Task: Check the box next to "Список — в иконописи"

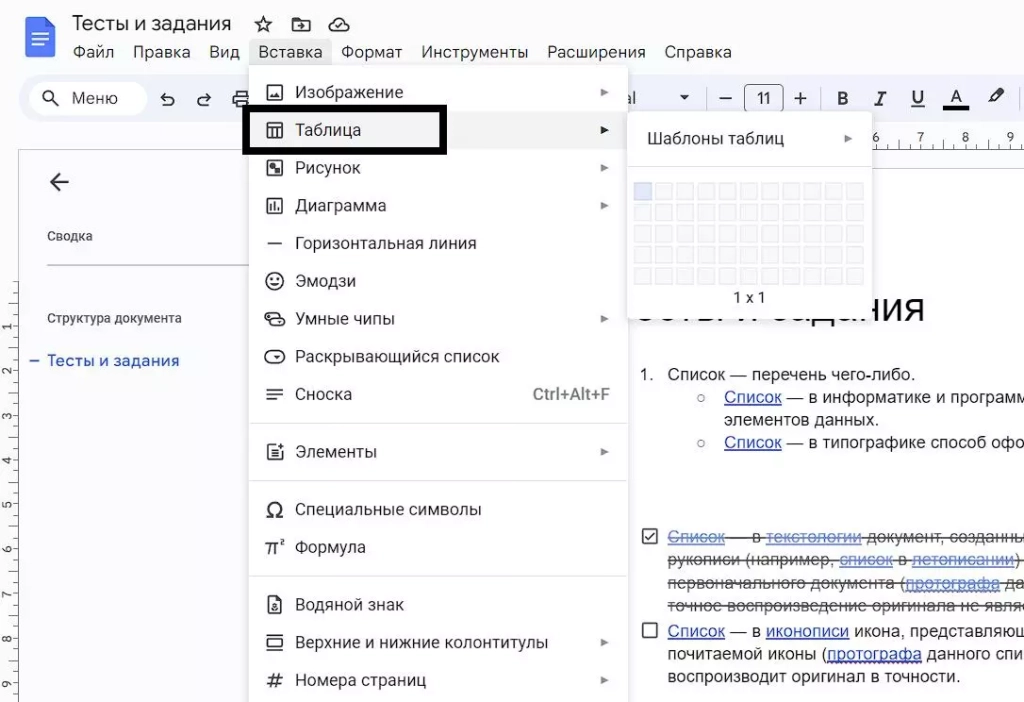Action: click(x=649, y=629)
